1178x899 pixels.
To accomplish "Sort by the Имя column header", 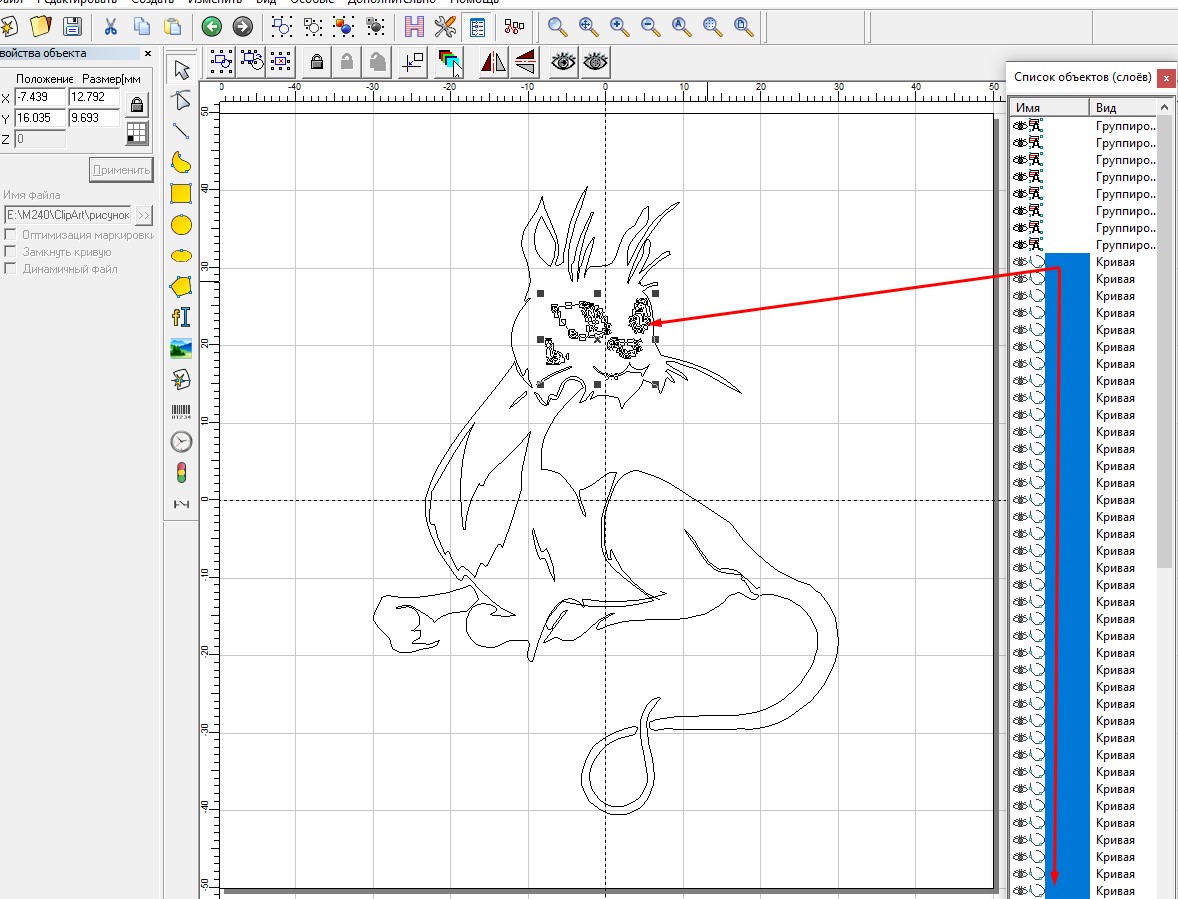I will 1049,107.
